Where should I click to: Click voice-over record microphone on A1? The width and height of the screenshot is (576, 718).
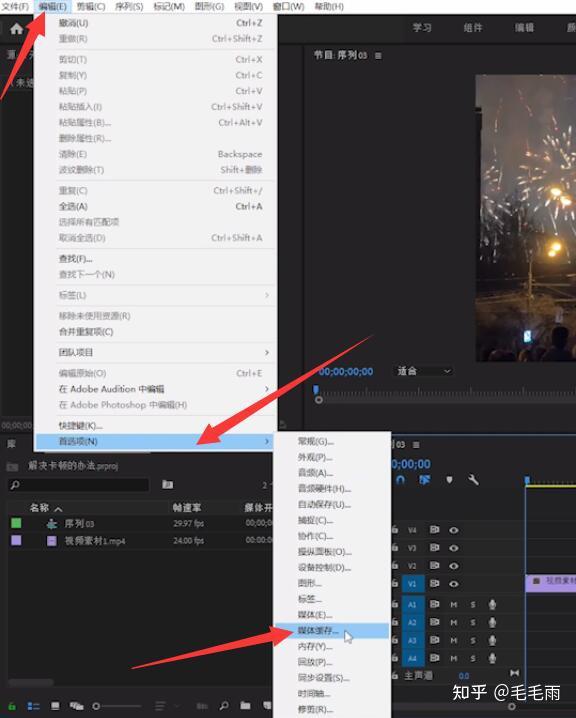(x=492, y=604)
